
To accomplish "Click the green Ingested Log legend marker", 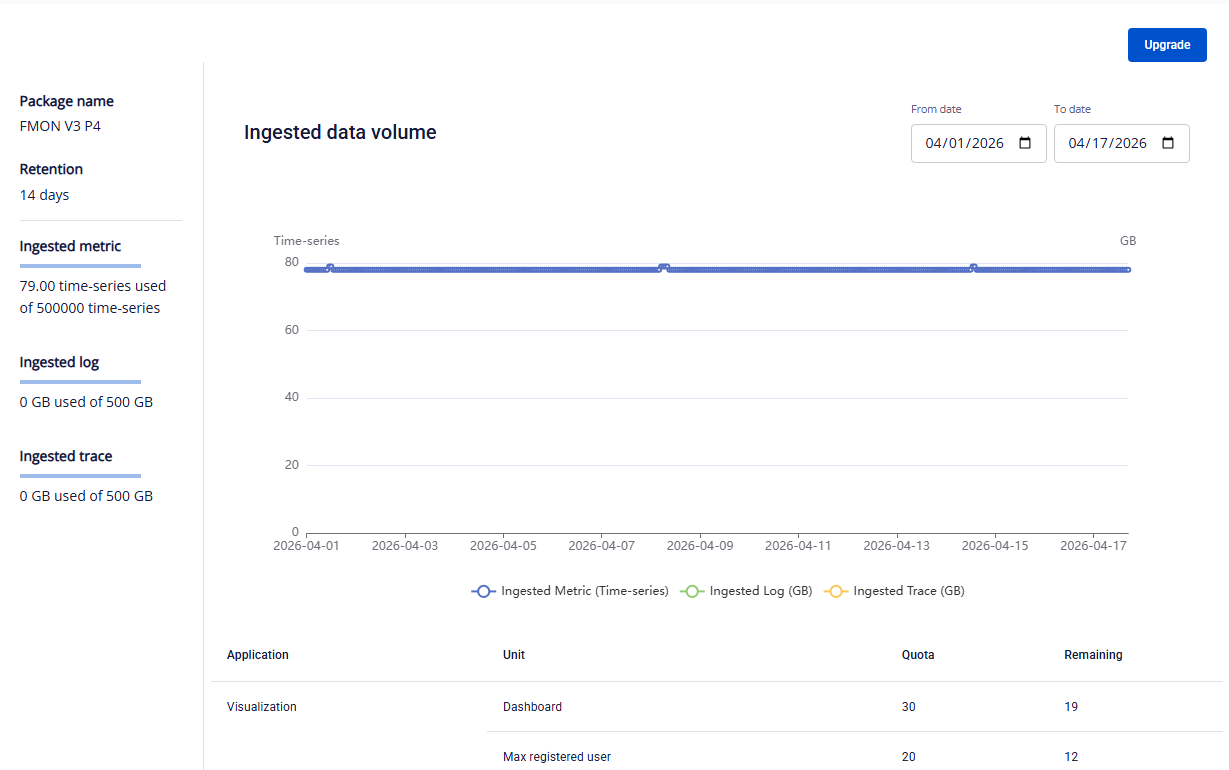I will [x=692, y=591].
